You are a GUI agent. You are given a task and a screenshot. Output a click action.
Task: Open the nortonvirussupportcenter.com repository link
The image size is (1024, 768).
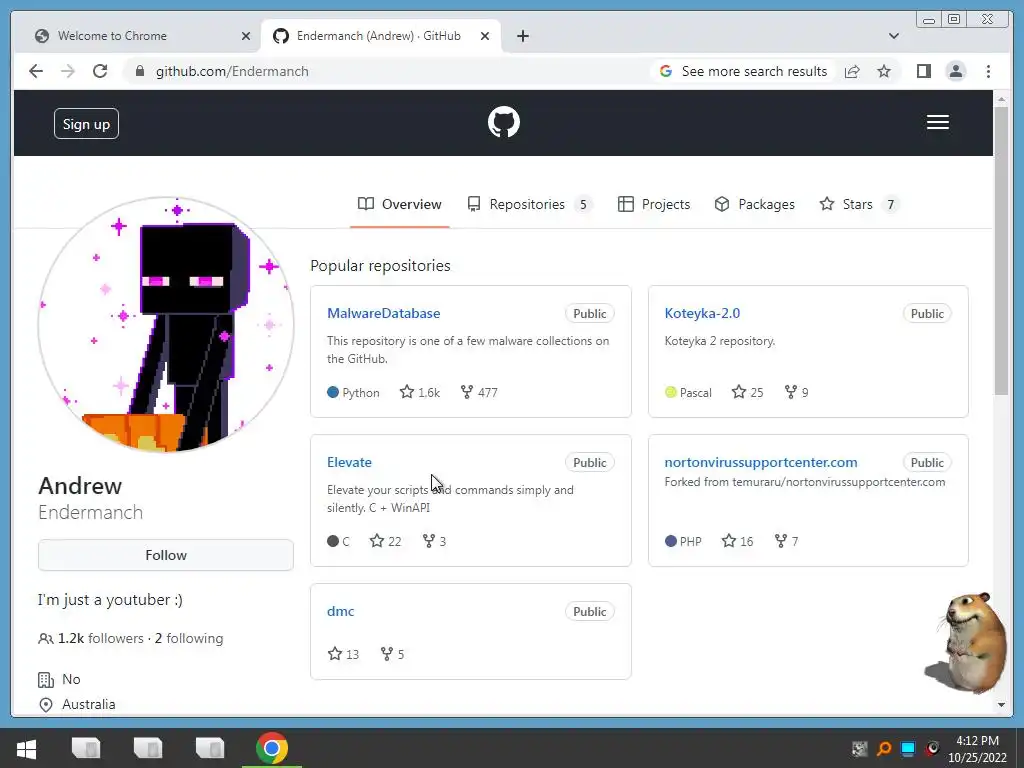coord(761,462)
